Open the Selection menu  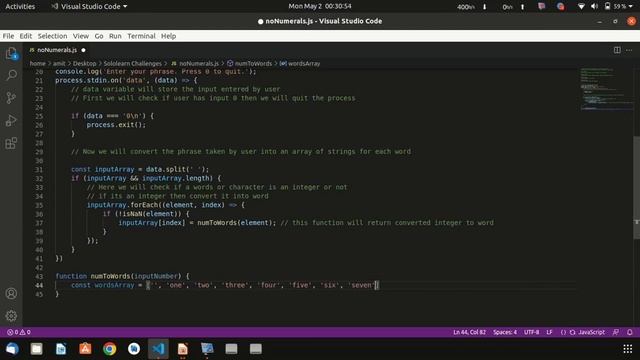tap(52, 36)
